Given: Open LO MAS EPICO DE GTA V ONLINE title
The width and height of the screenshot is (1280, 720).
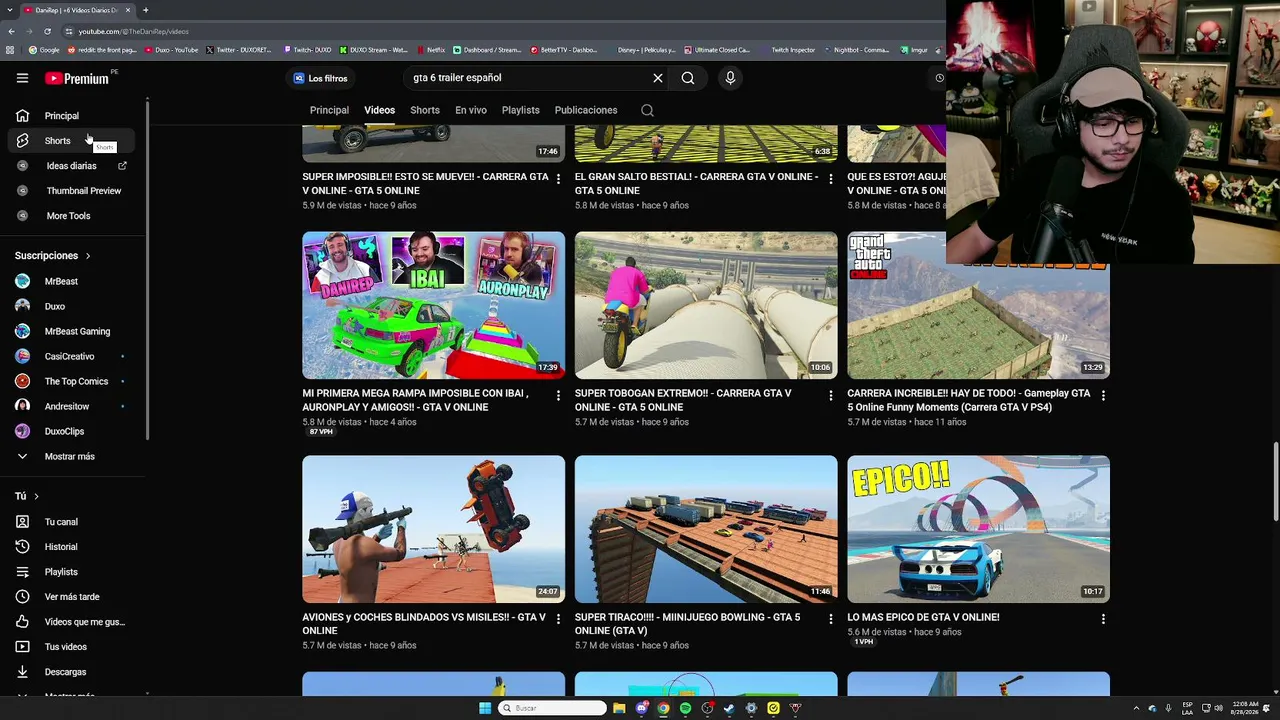Looking at the screenshot, I should coord(923,617).
